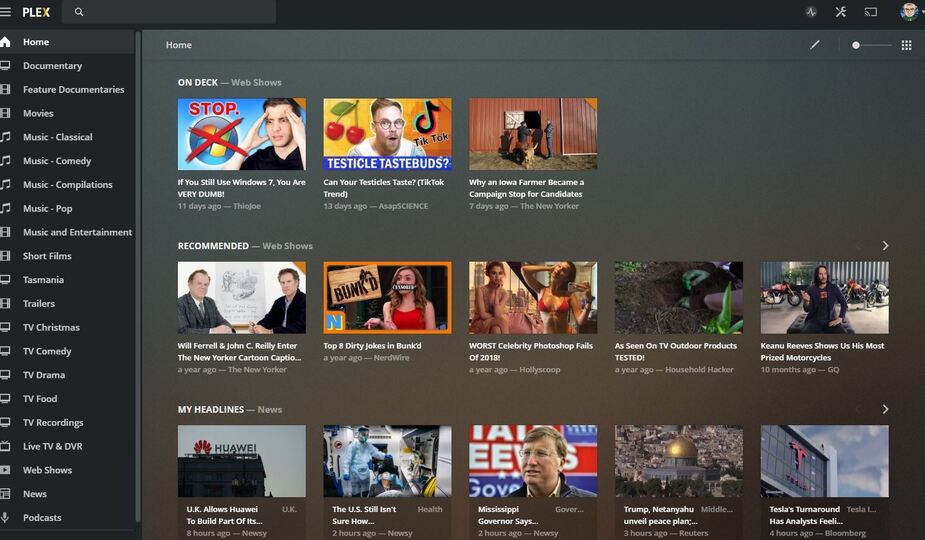The height and width of the screenshot is (540, 925).
Task: Open the hamburger menu icon
Action: pyautogui.click(x=5, y=12)
